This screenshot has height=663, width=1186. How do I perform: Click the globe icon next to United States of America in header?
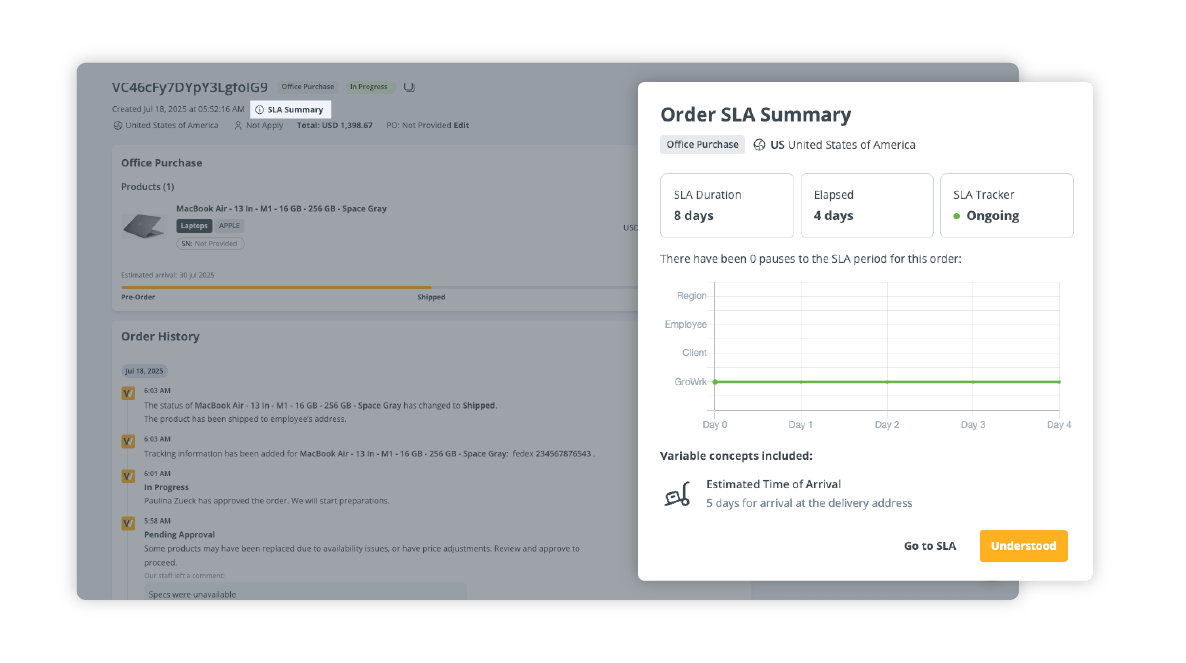pyautogui.click(x=117, y=125)
